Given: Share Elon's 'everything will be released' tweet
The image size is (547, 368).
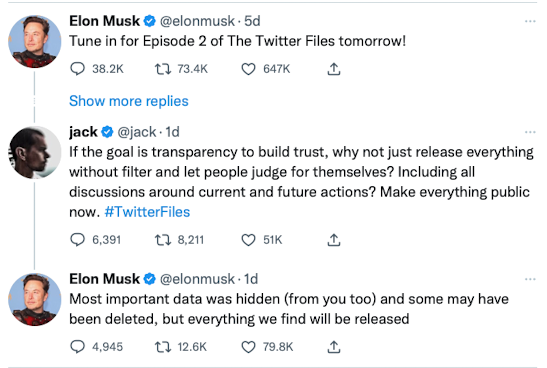Looking at the screenshot, I should click(x=334, y=347).
